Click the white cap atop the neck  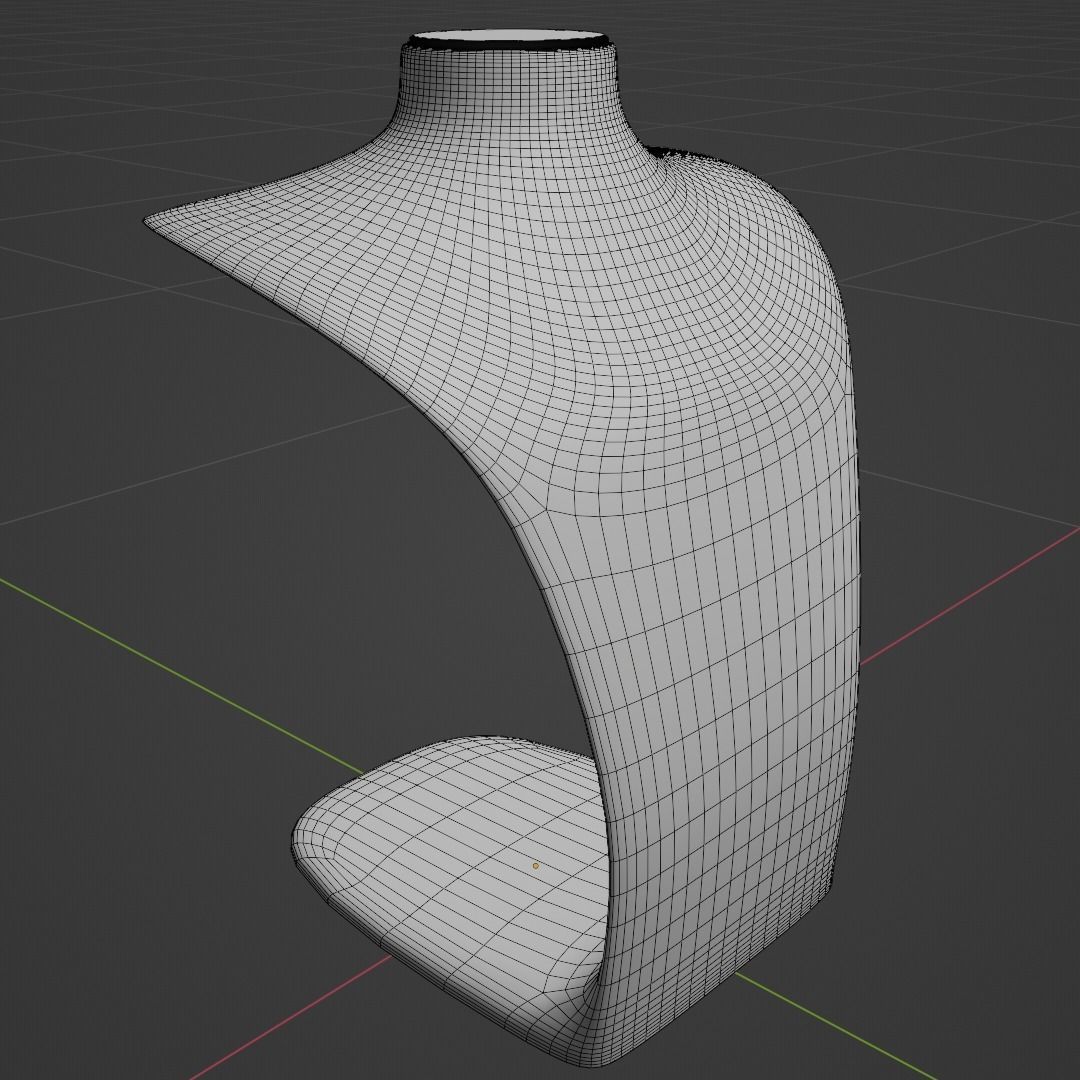[508, 37]
